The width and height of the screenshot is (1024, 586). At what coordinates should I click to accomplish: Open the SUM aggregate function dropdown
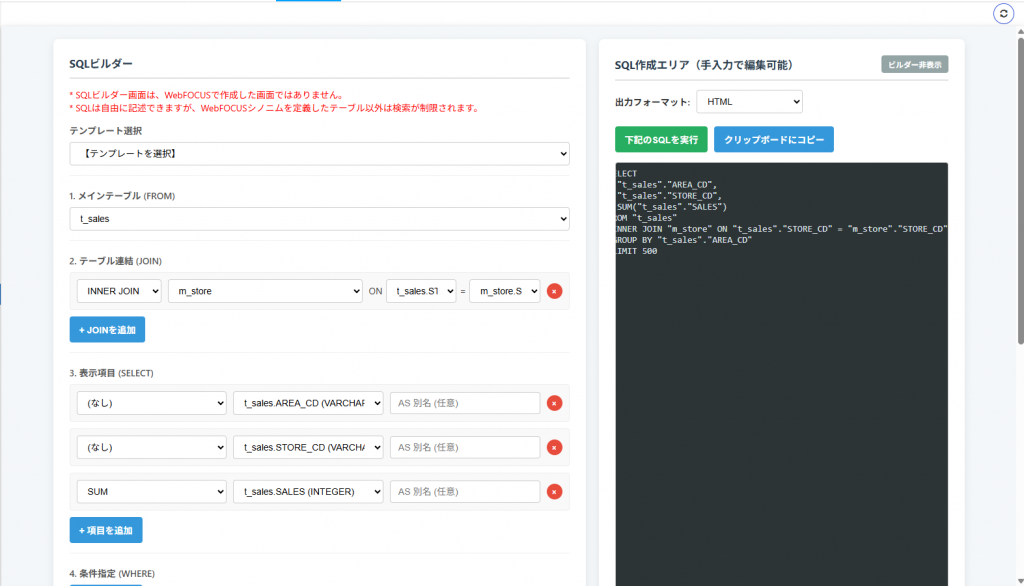[152, 492]
